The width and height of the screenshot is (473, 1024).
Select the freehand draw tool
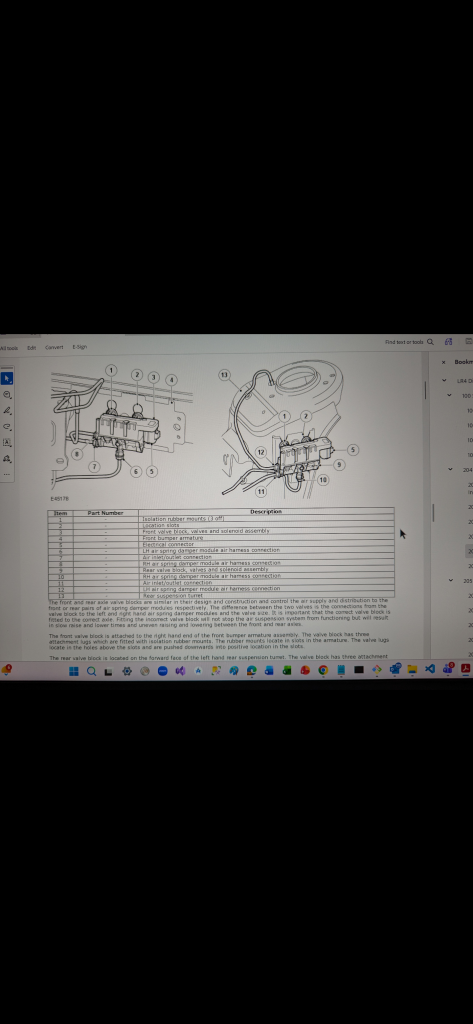(7, 426)
